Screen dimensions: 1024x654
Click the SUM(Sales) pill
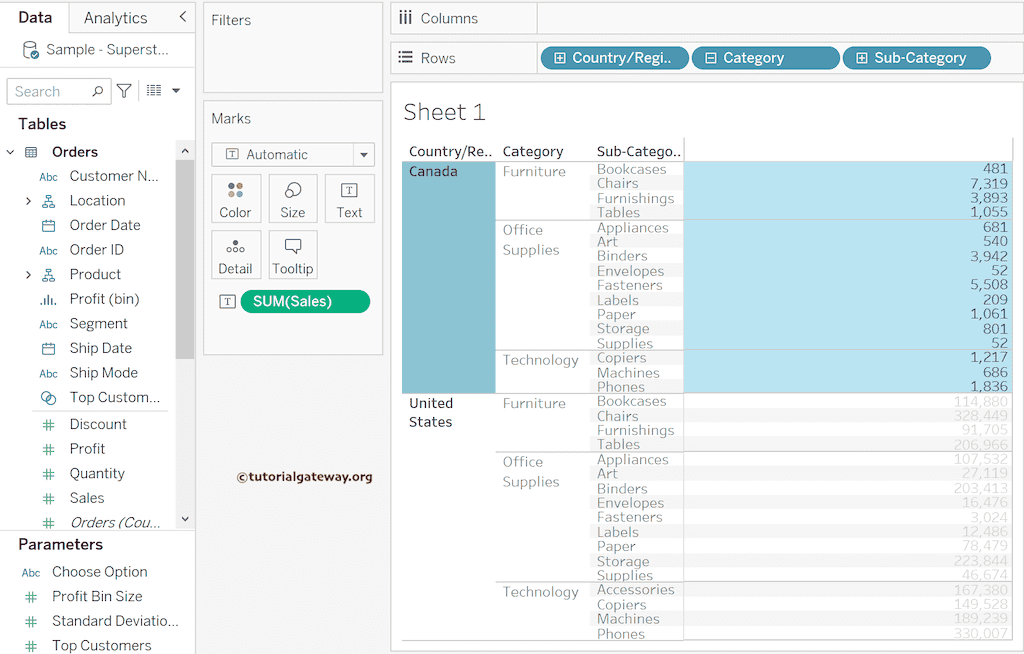(x=305, y=301)
